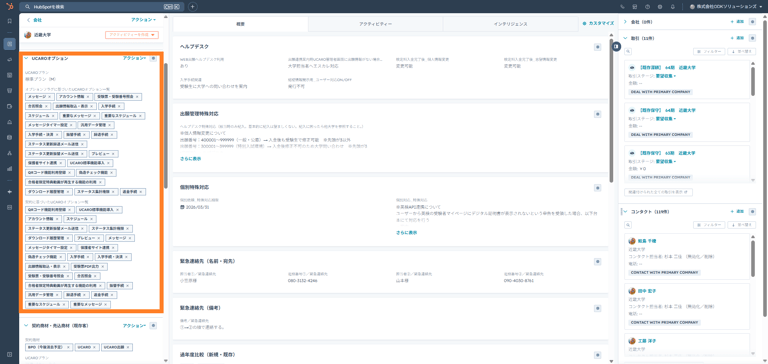Click the plus quick-create button beside search
The height and width of the screenshot is (364, 768).
tap(192, 6)
